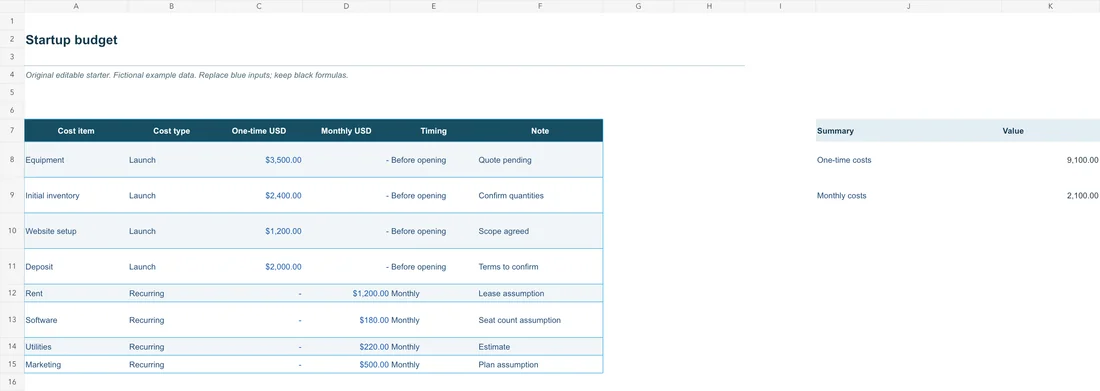Select row 12 header
The width and height of the screenshot is (1100, 391).
[12, 293]
